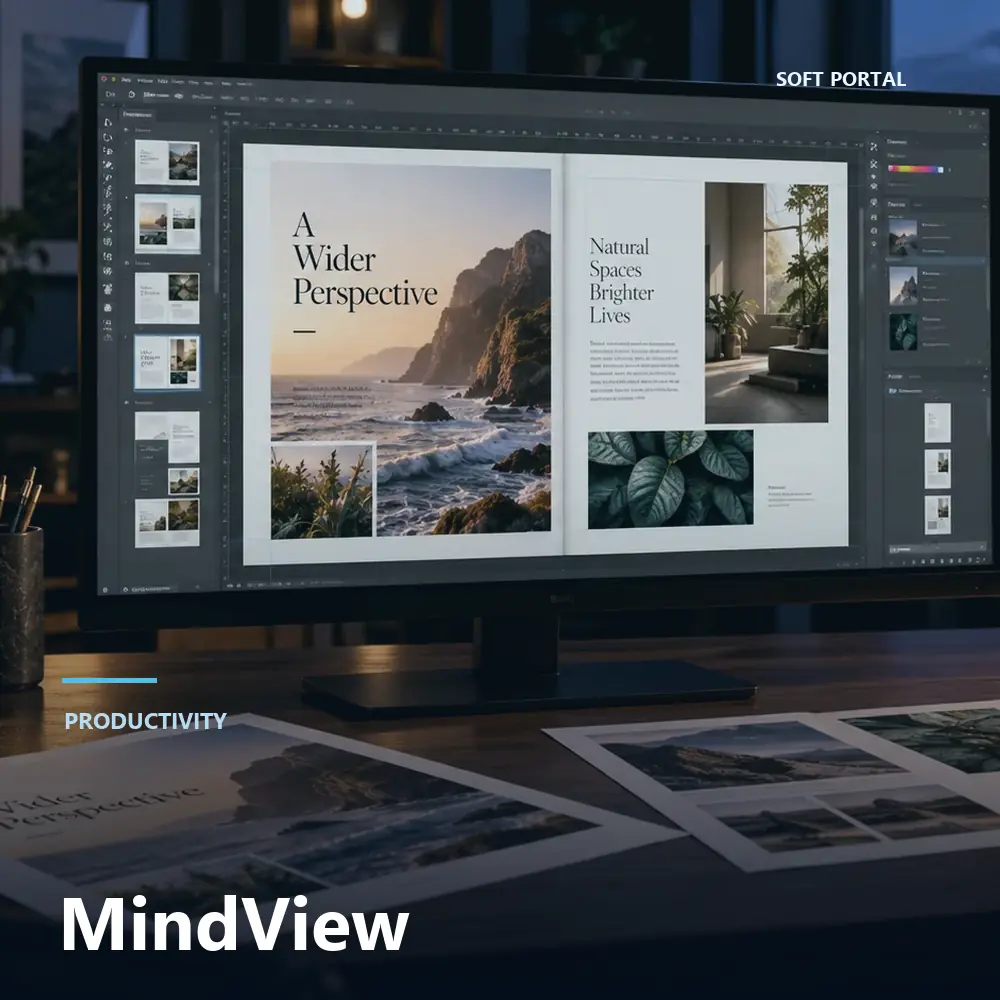Select the green leaves photo on the canvas
Viewport: 1000px width, 1000px height.
click(x=670, y=479)
